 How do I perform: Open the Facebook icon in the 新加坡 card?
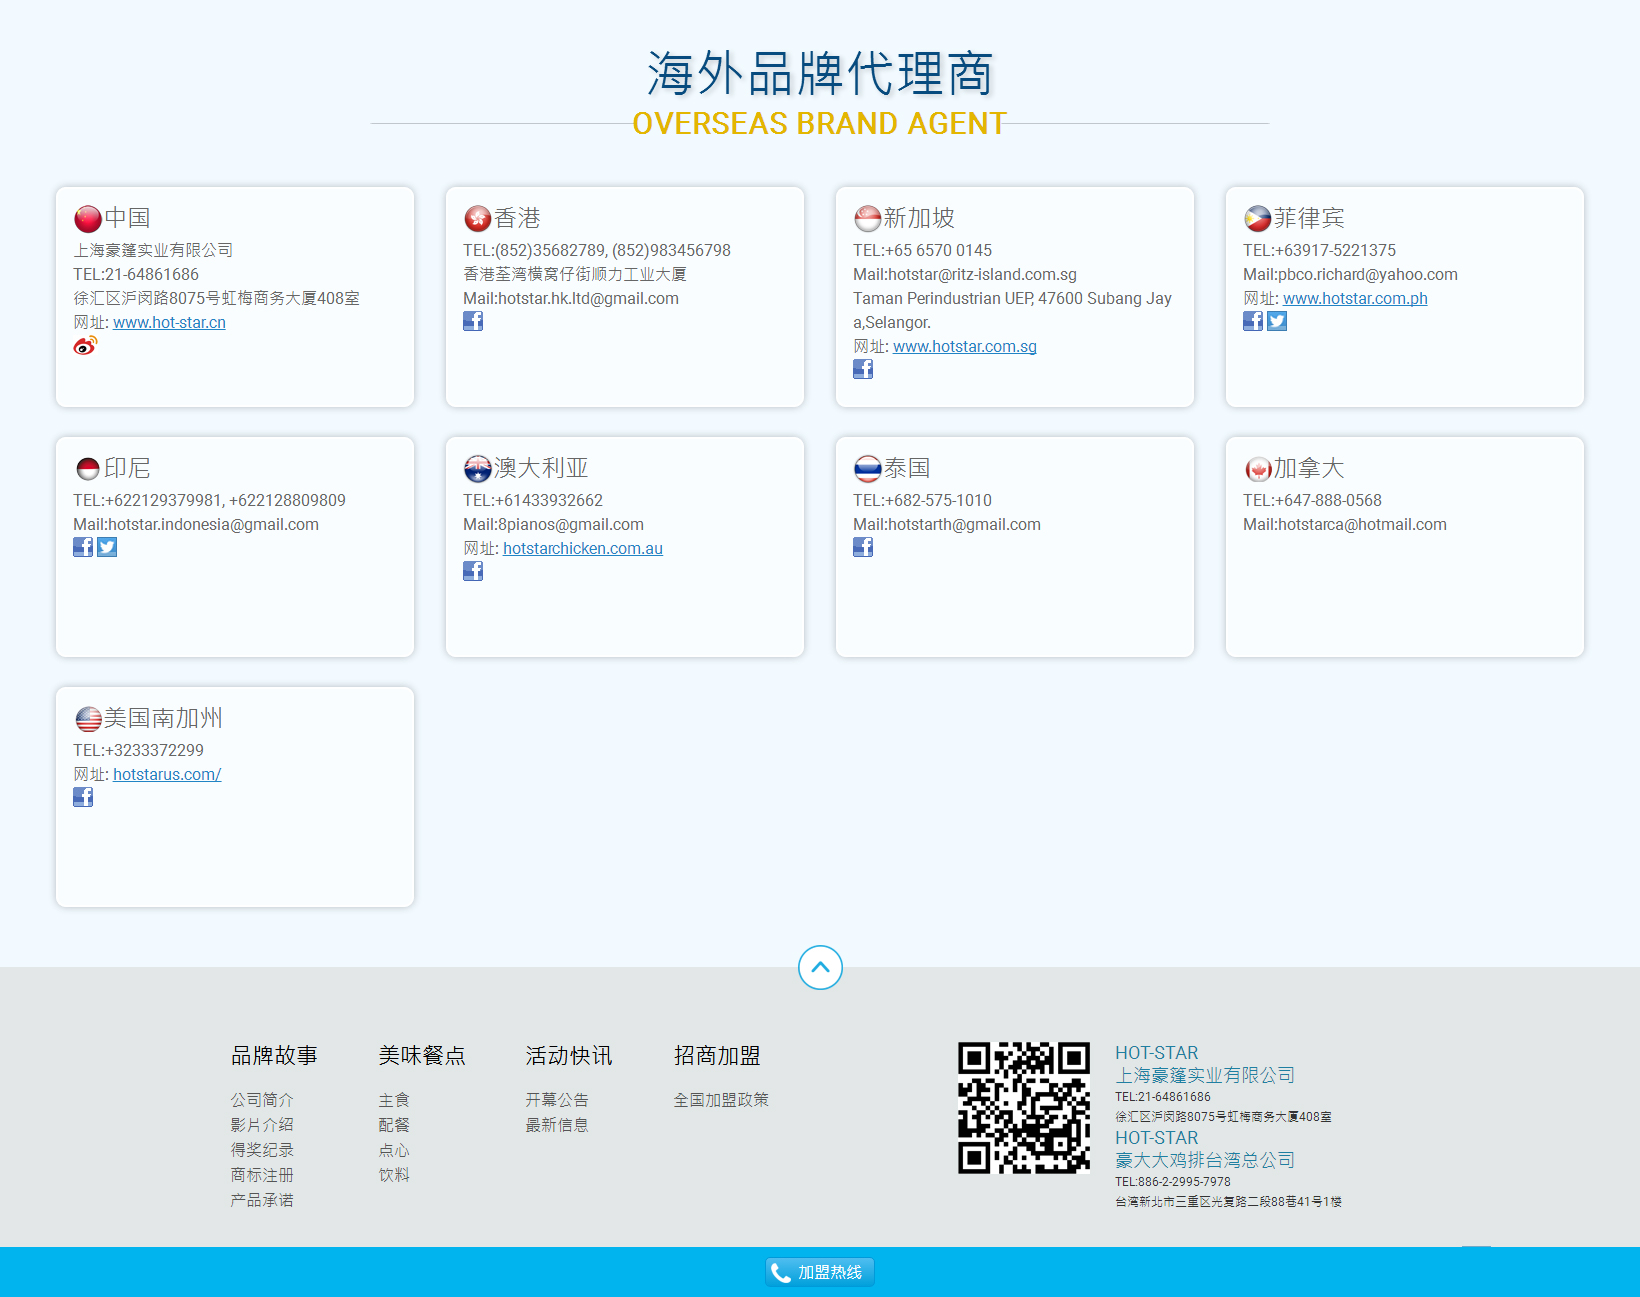(863, 369)
